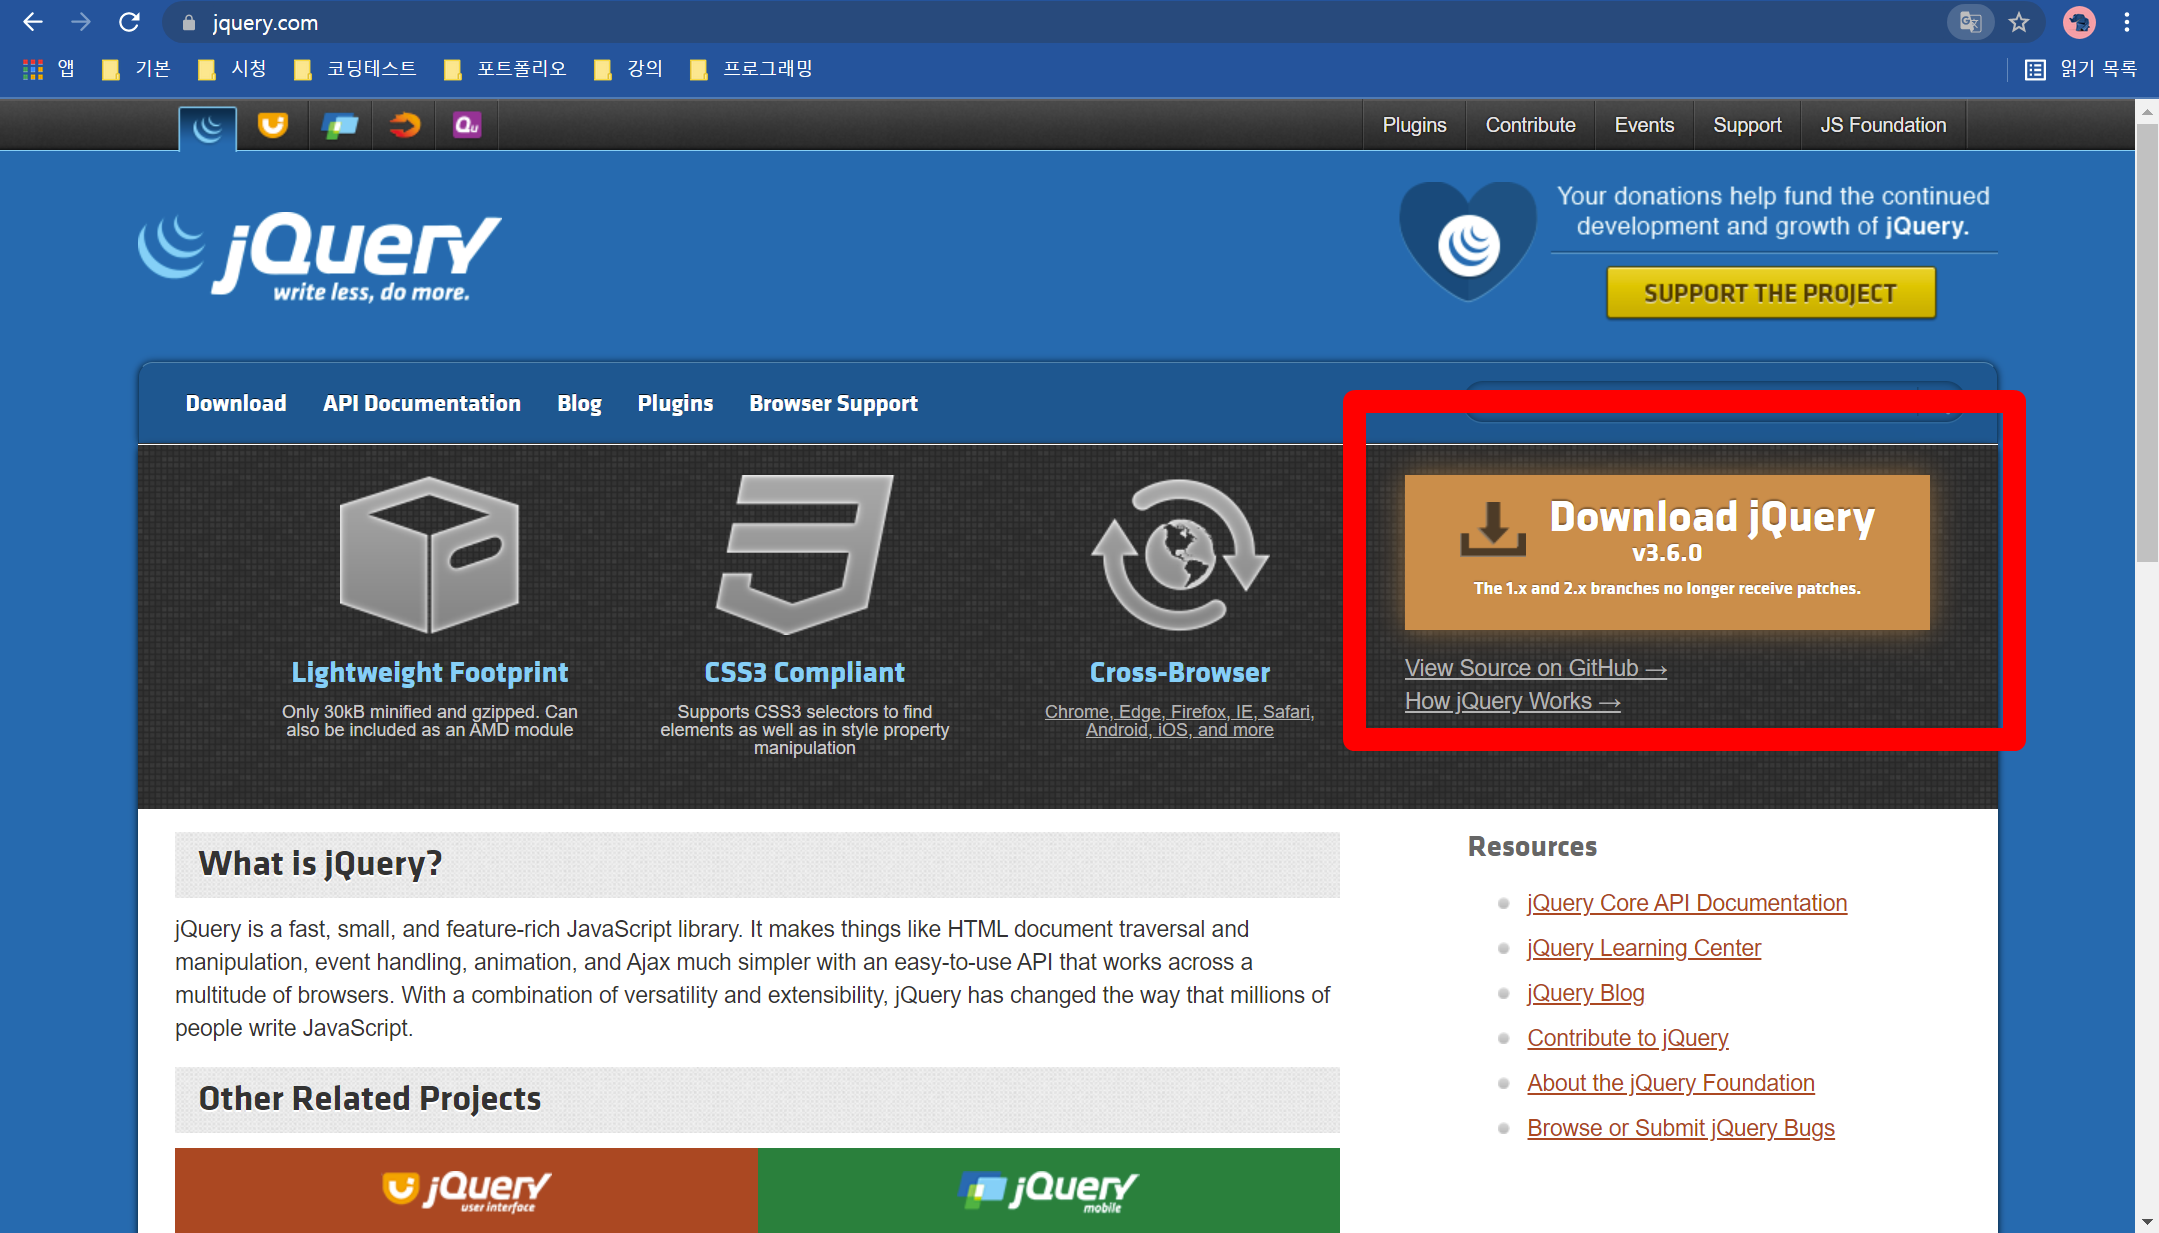Open the Chrome three-dot menu

pyautogui.click(x=2127, y=22)
